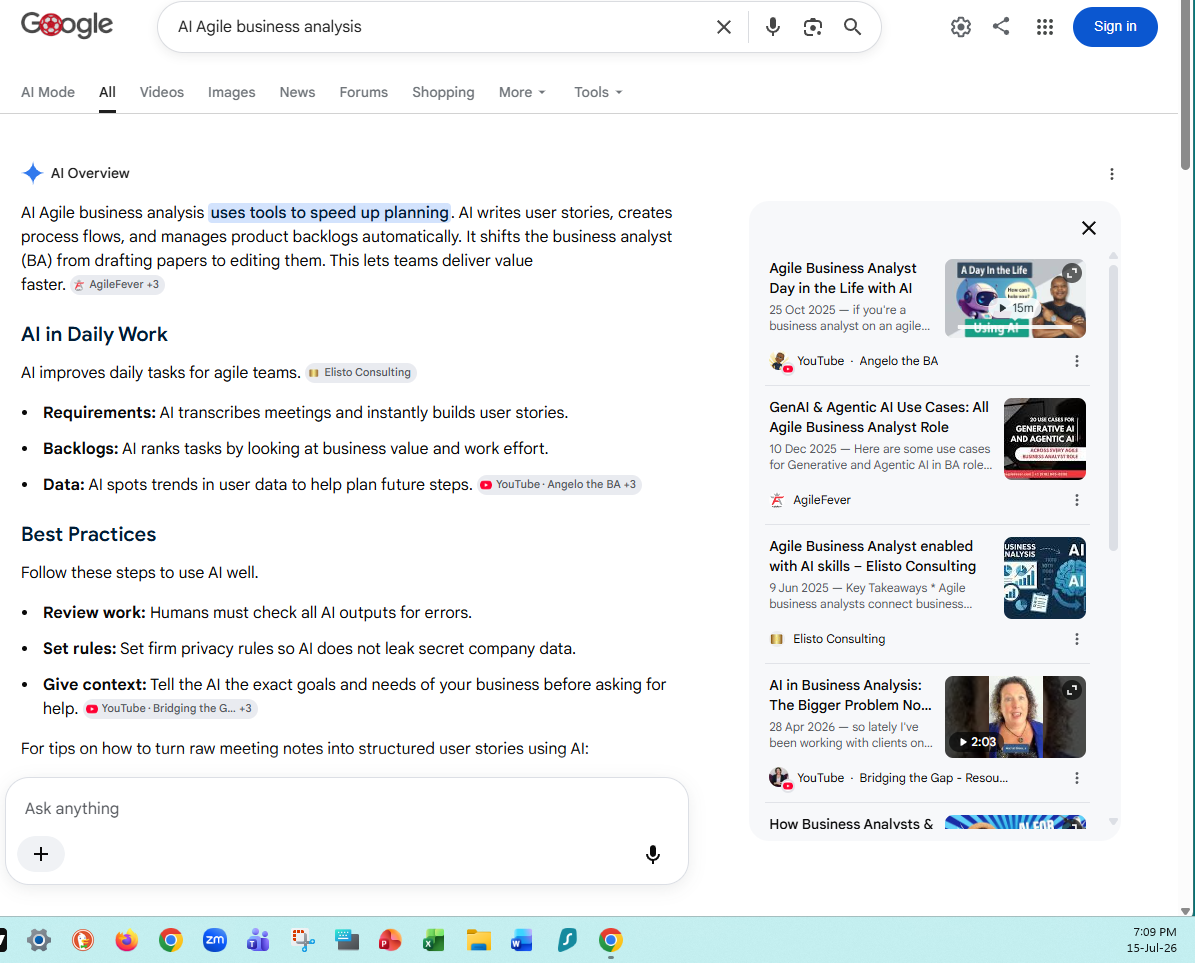The image size is (1195, 963).
Task: Launch Firefox from the taskbar
Action: click(x=127, y=941)
